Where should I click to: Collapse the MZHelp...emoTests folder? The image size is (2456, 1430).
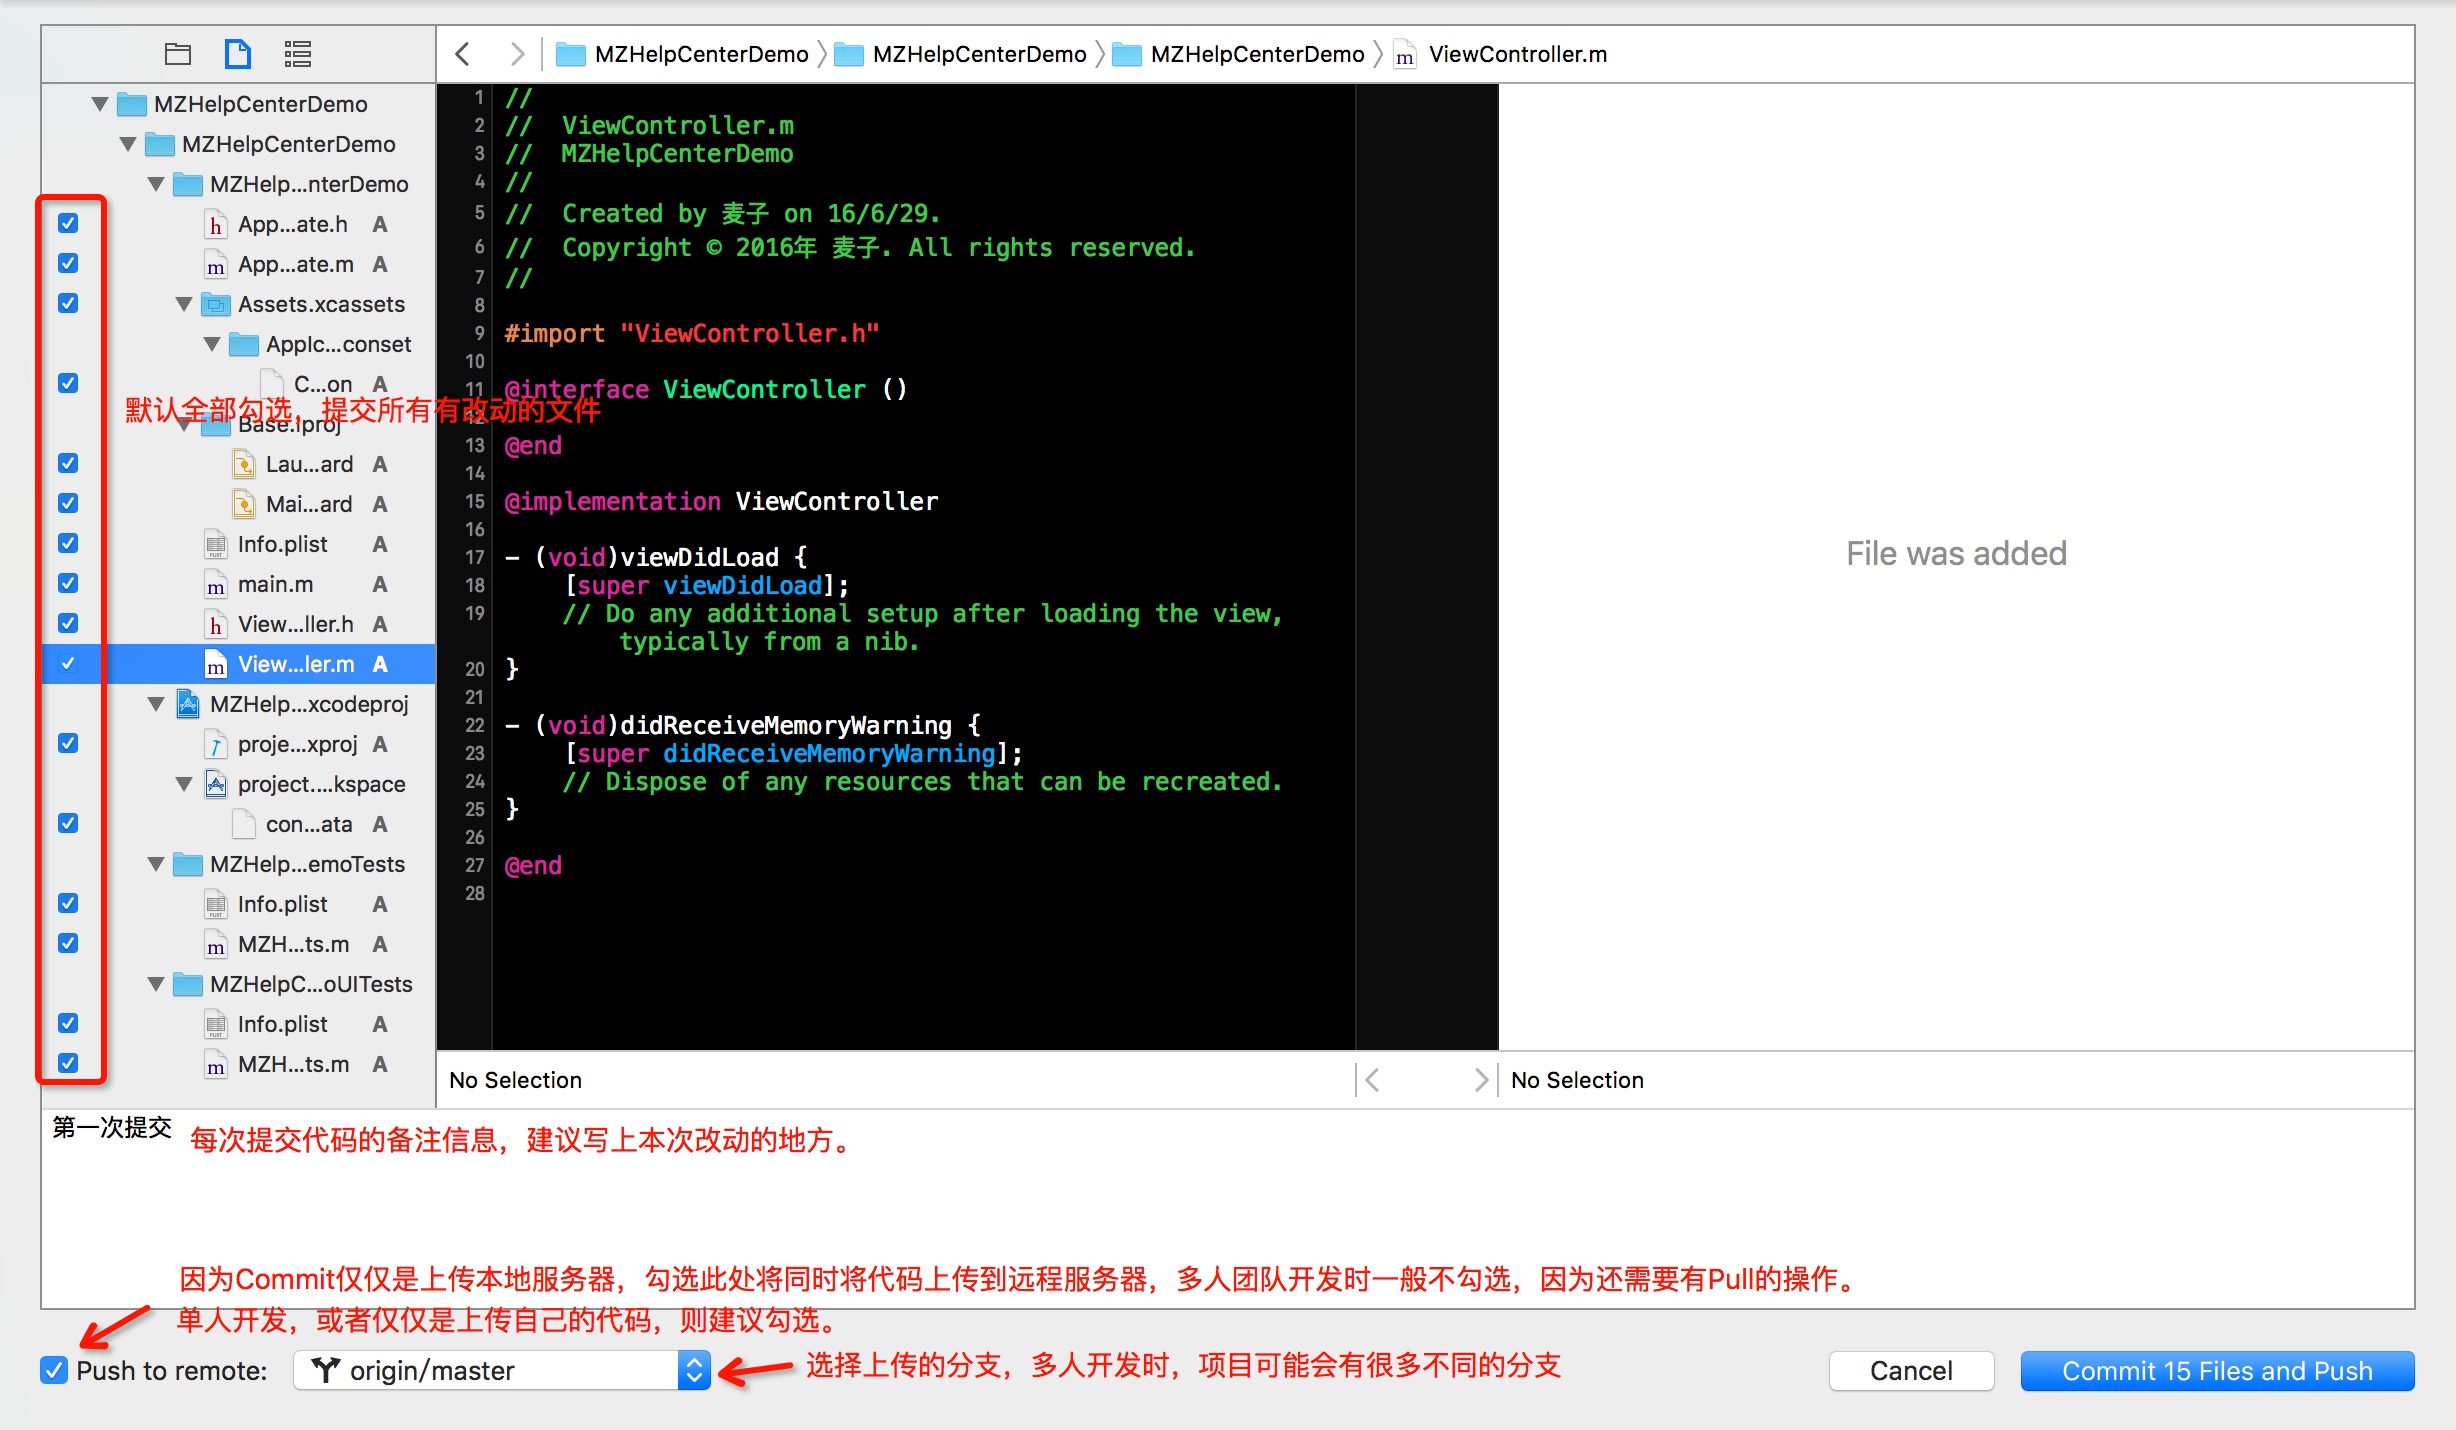click(156, 864)
